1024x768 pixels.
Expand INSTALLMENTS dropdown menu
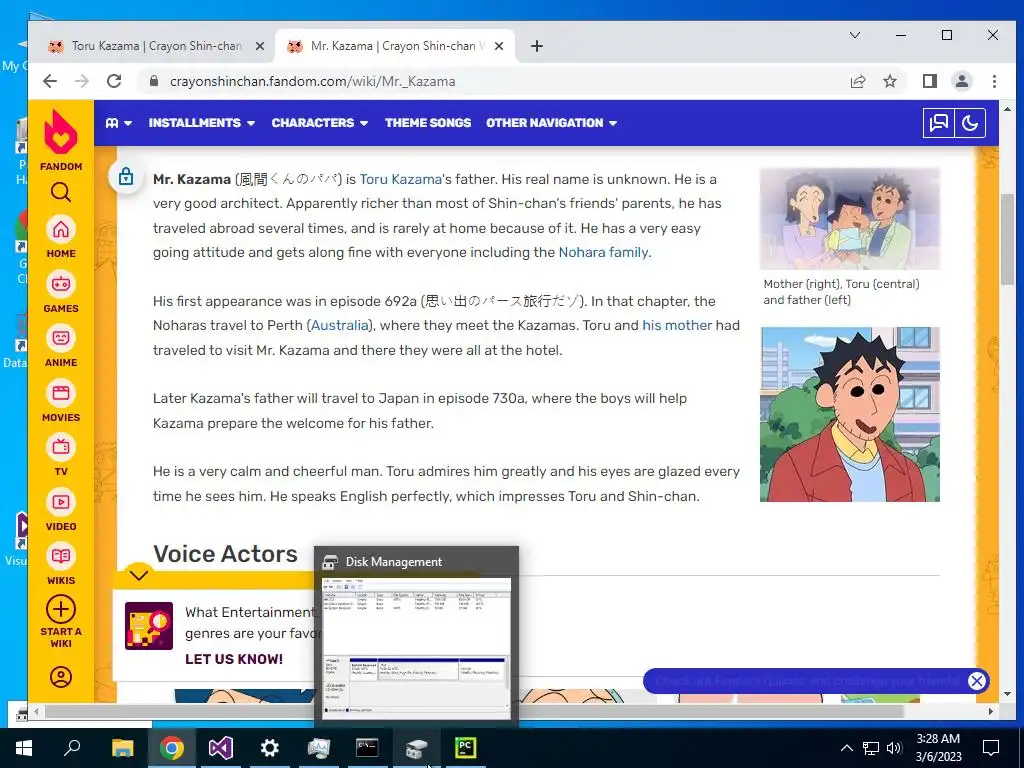click(x=201, y=123)
